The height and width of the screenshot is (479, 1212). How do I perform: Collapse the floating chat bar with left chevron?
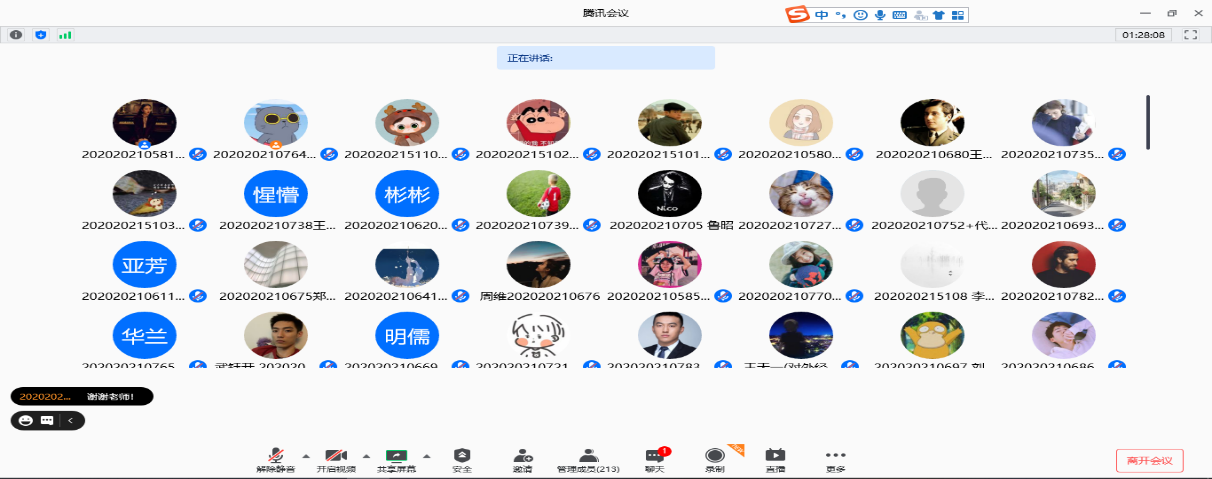(x=71, y=421)
